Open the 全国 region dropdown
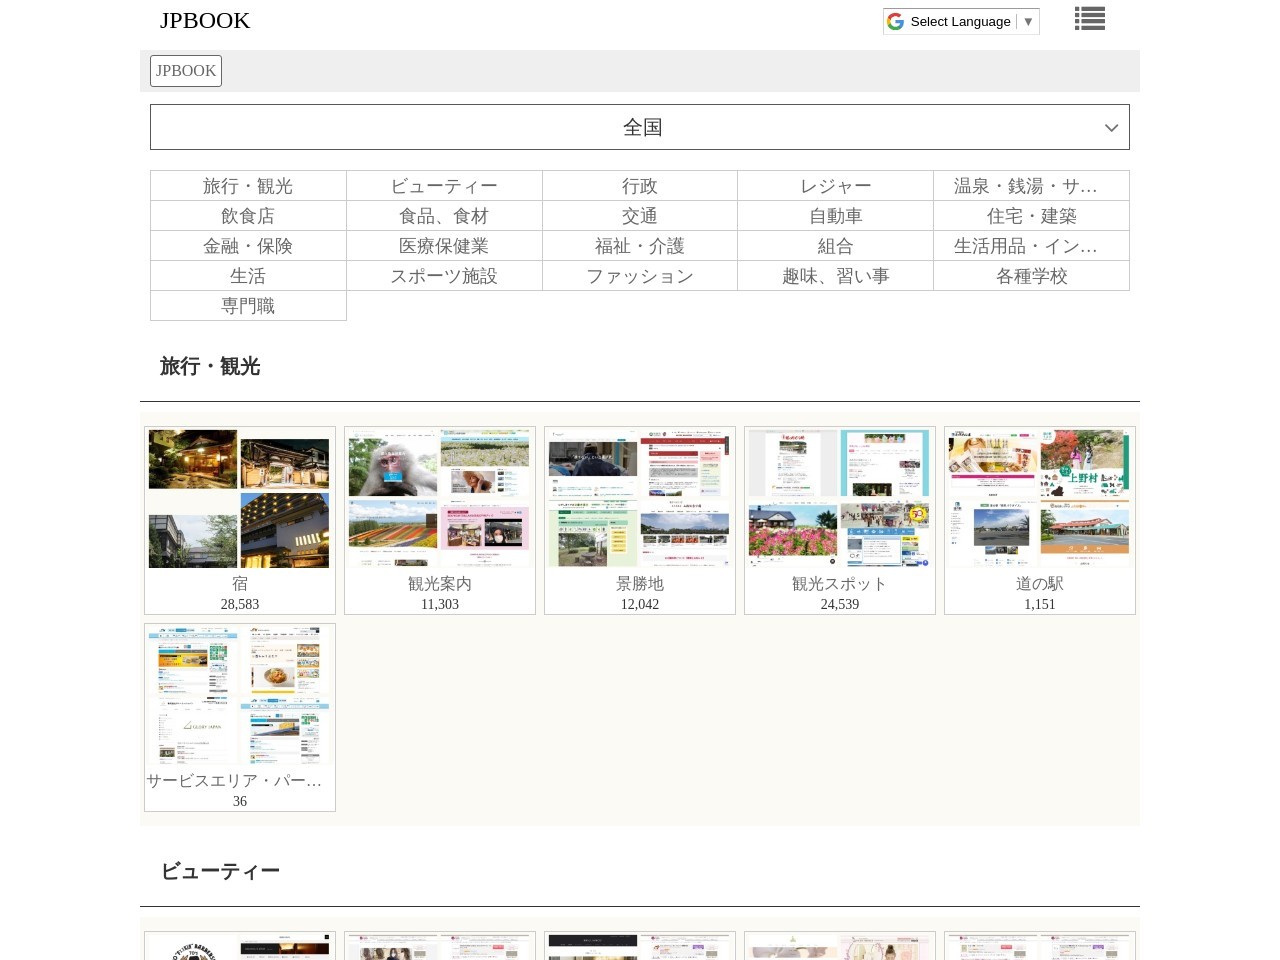This screenshot has height=960, width=1280. (640, 127)
